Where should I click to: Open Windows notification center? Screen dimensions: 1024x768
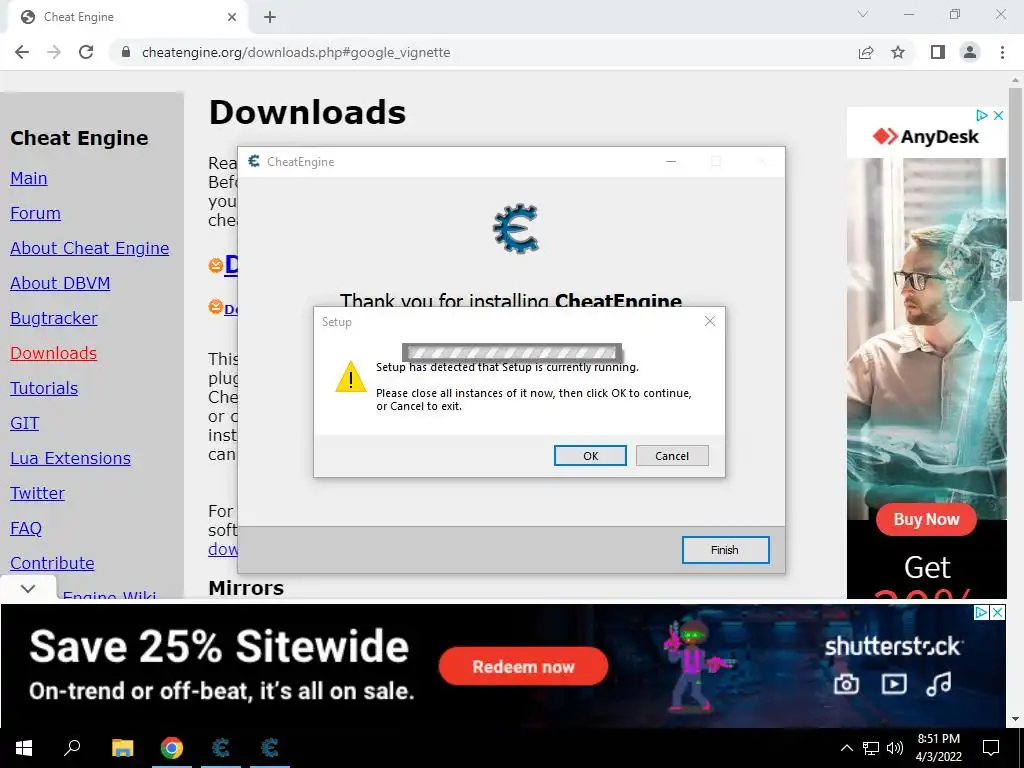coord(991,748)
